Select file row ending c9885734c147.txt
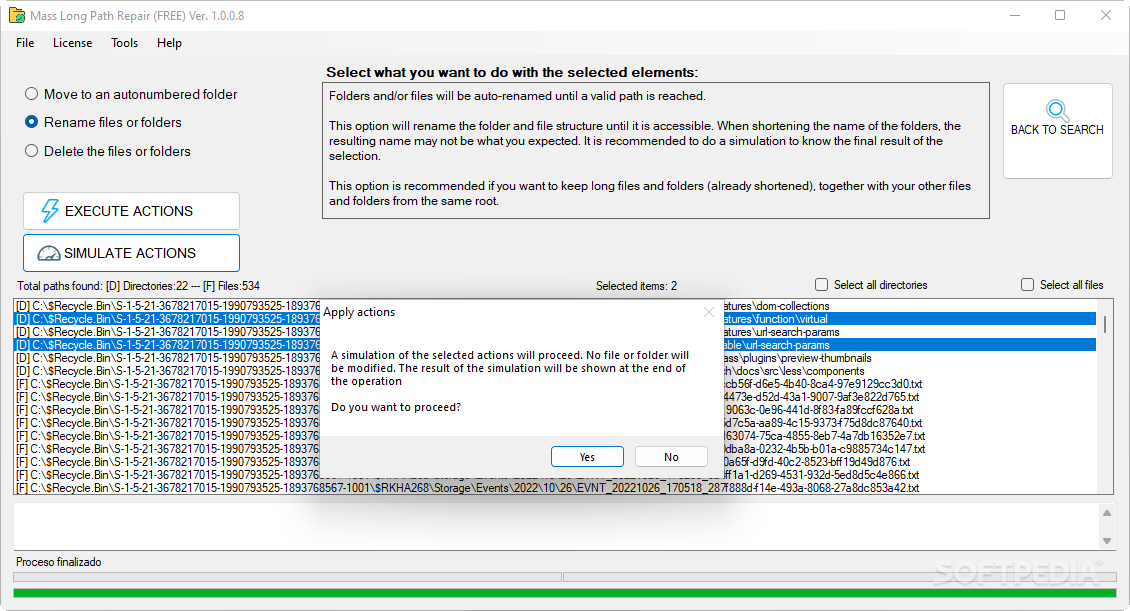Viewport: 1130px width, 611px height. click(x=556, y=449)
